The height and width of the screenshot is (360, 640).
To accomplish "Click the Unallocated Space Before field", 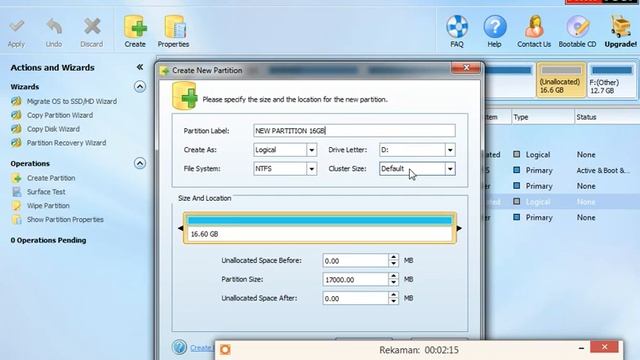I will pos(355,261).
